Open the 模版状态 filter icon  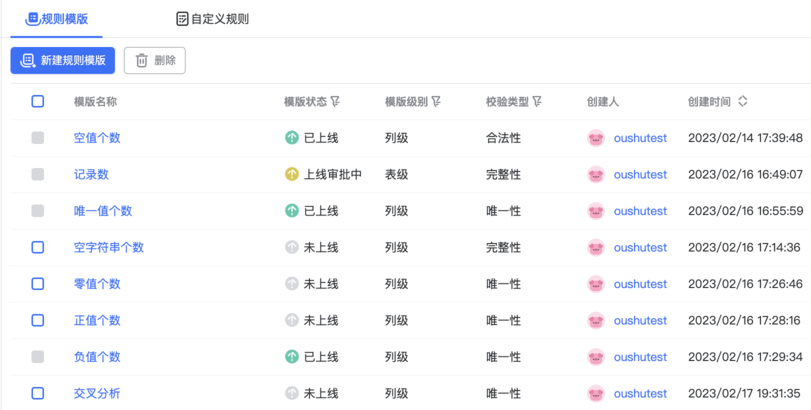click(335, 101)
